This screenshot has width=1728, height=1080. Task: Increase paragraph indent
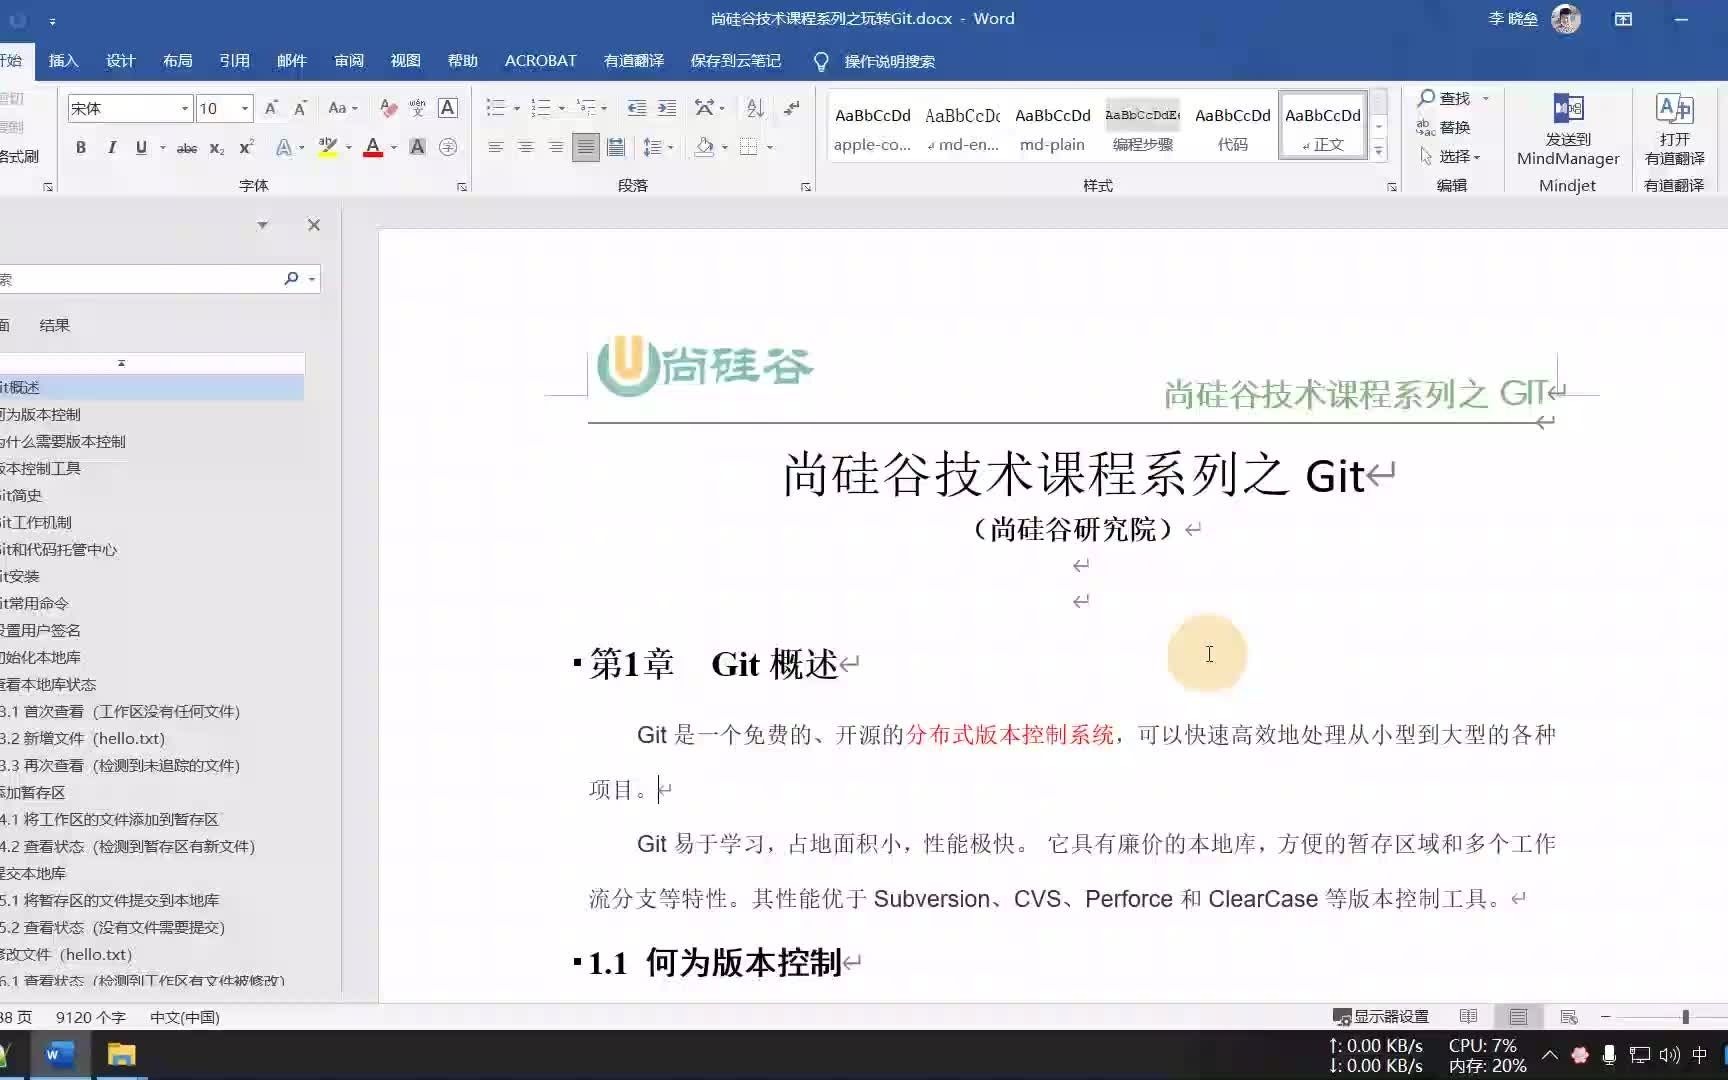pos(666,108)
